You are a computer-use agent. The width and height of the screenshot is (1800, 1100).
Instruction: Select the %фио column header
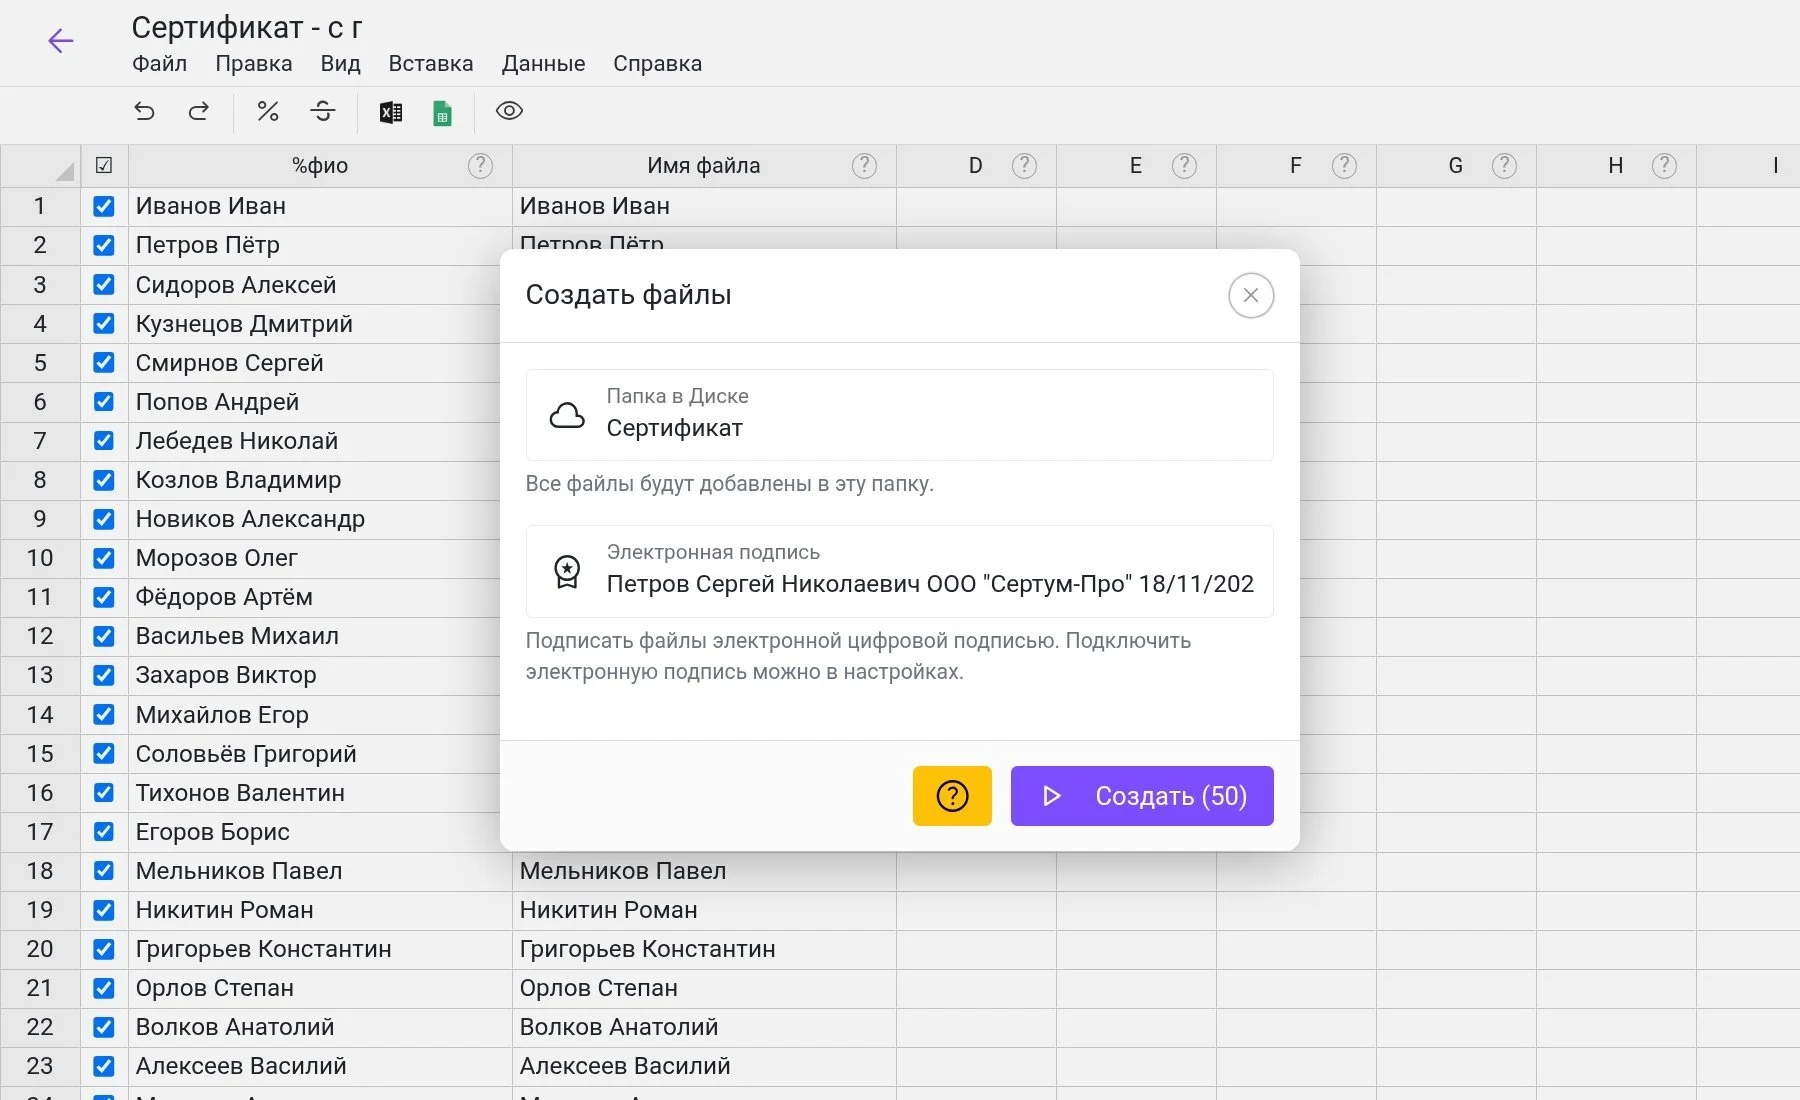point(320,166)
